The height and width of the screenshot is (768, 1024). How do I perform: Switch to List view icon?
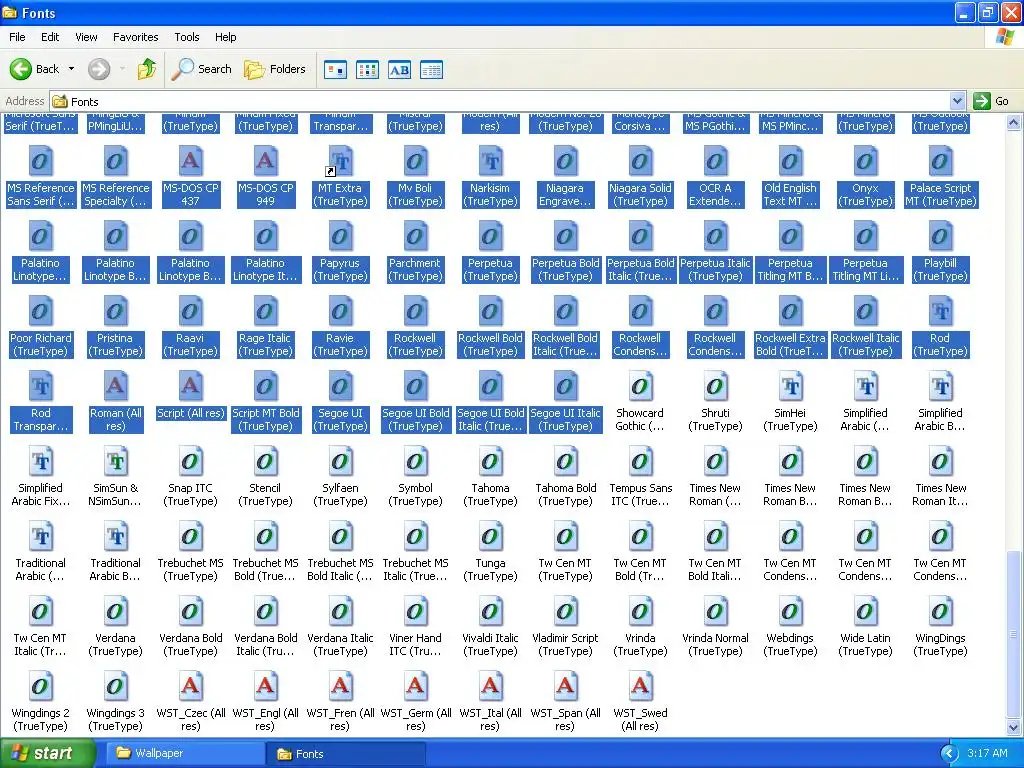click(x=367, y=69)
